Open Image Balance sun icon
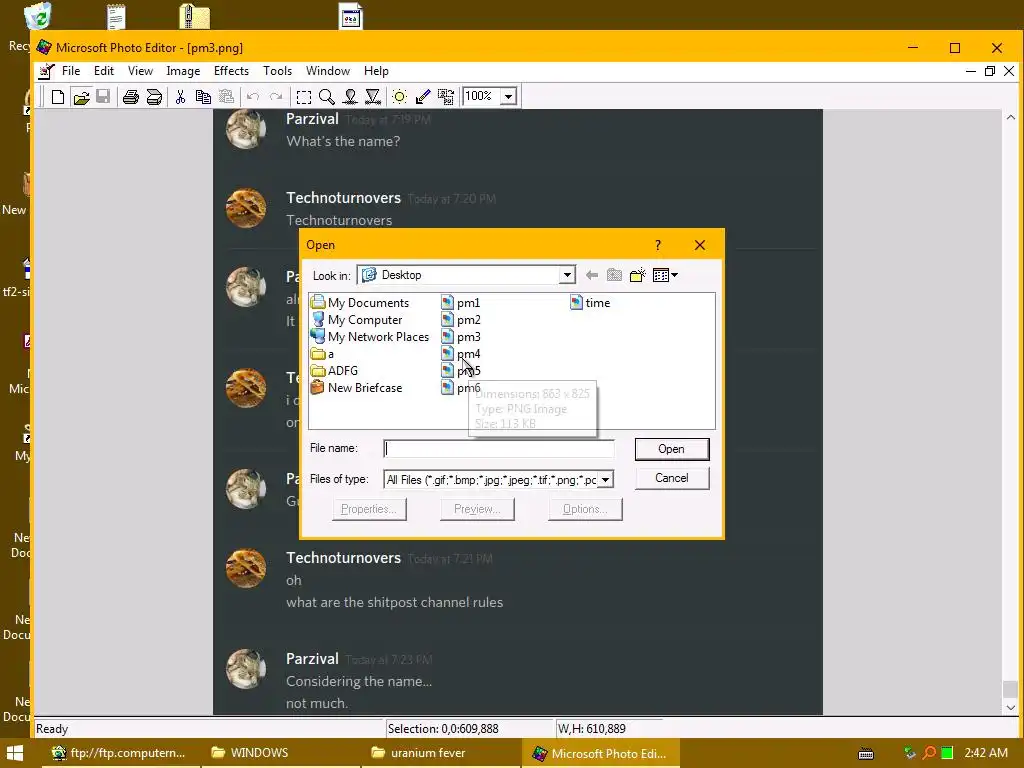 pos(400,97)
